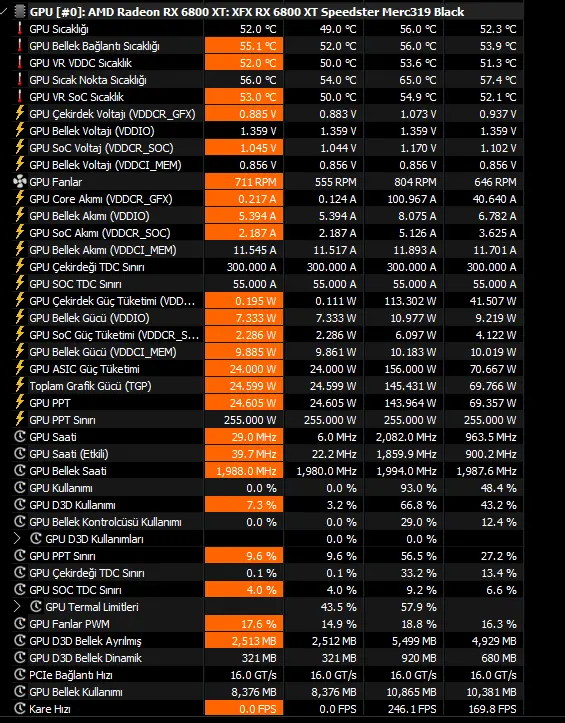Click the lightning icon beside GPU ASIC Güç Tüketimi
The image size is (565, 723).
click(19, 369)
